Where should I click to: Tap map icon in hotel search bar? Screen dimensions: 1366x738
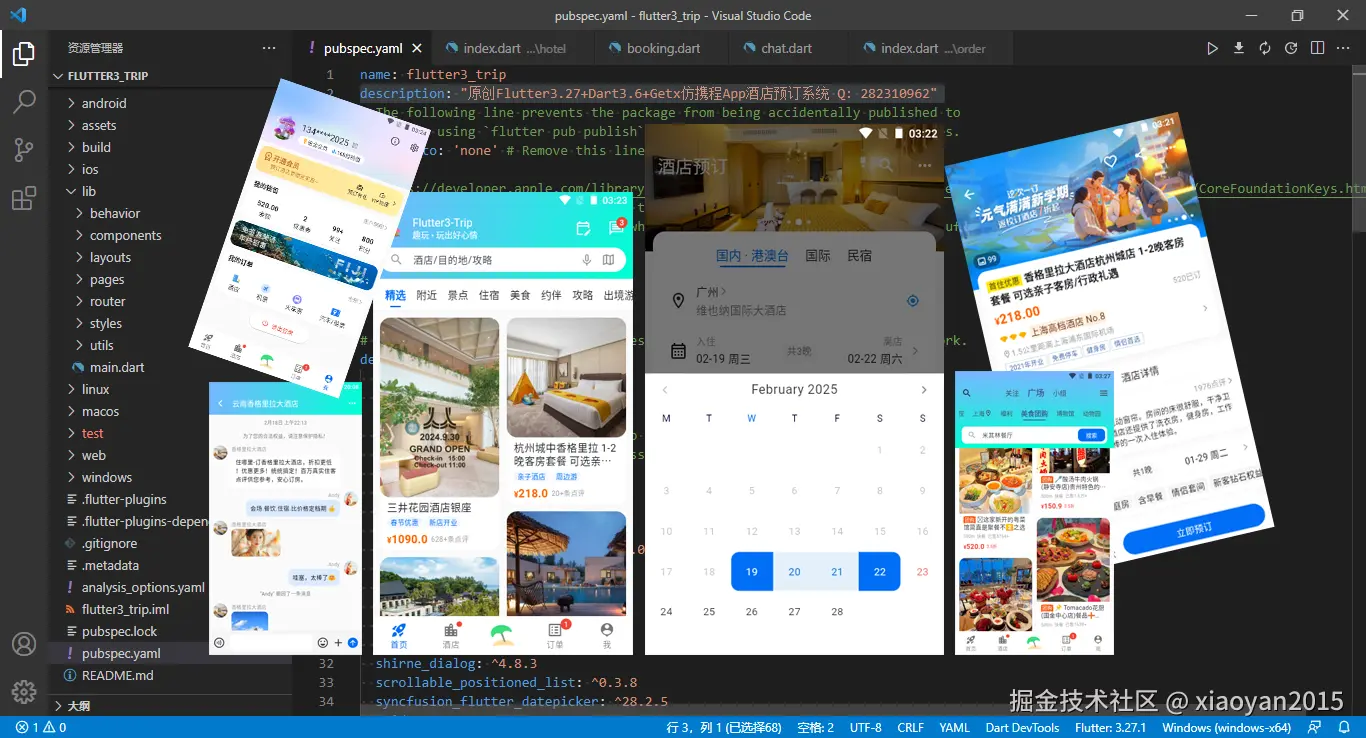(608, 260)
